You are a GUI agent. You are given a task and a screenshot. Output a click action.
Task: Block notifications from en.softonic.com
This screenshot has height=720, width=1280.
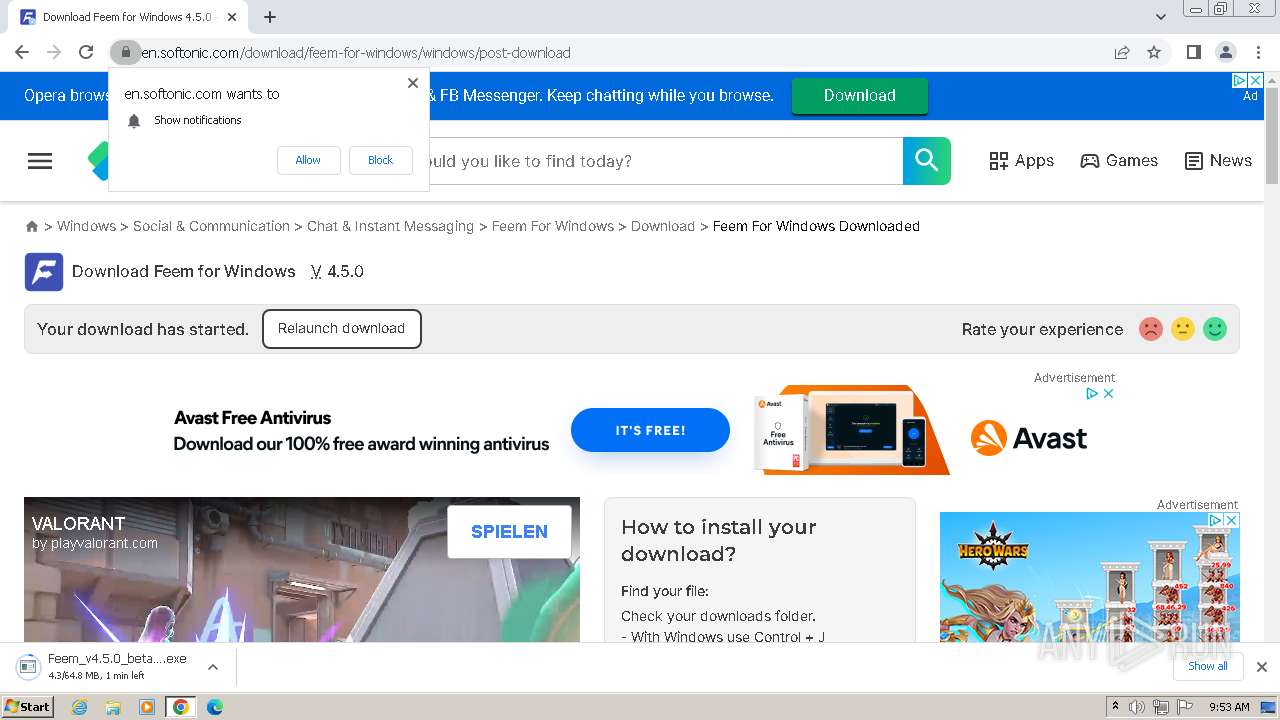380,160
